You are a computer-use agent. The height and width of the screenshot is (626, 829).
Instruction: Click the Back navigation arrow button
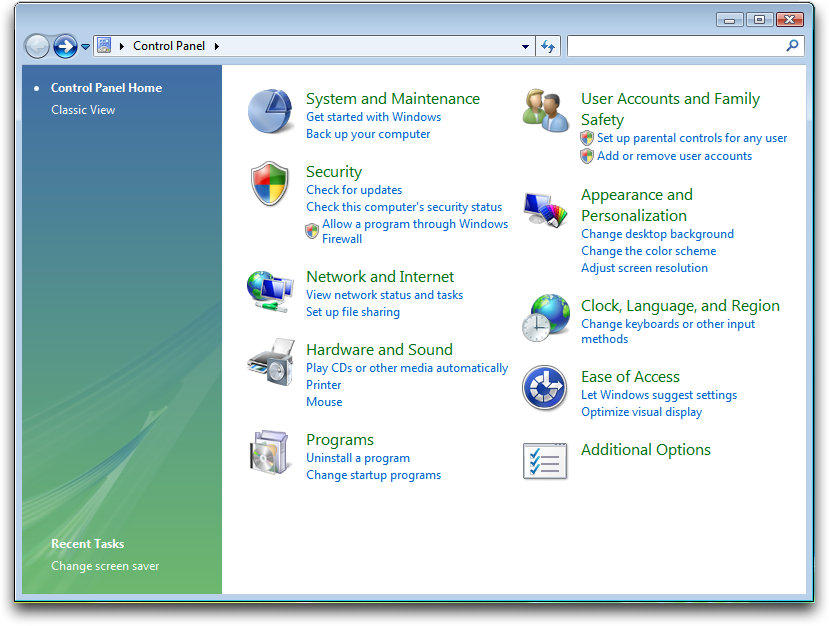37,47
